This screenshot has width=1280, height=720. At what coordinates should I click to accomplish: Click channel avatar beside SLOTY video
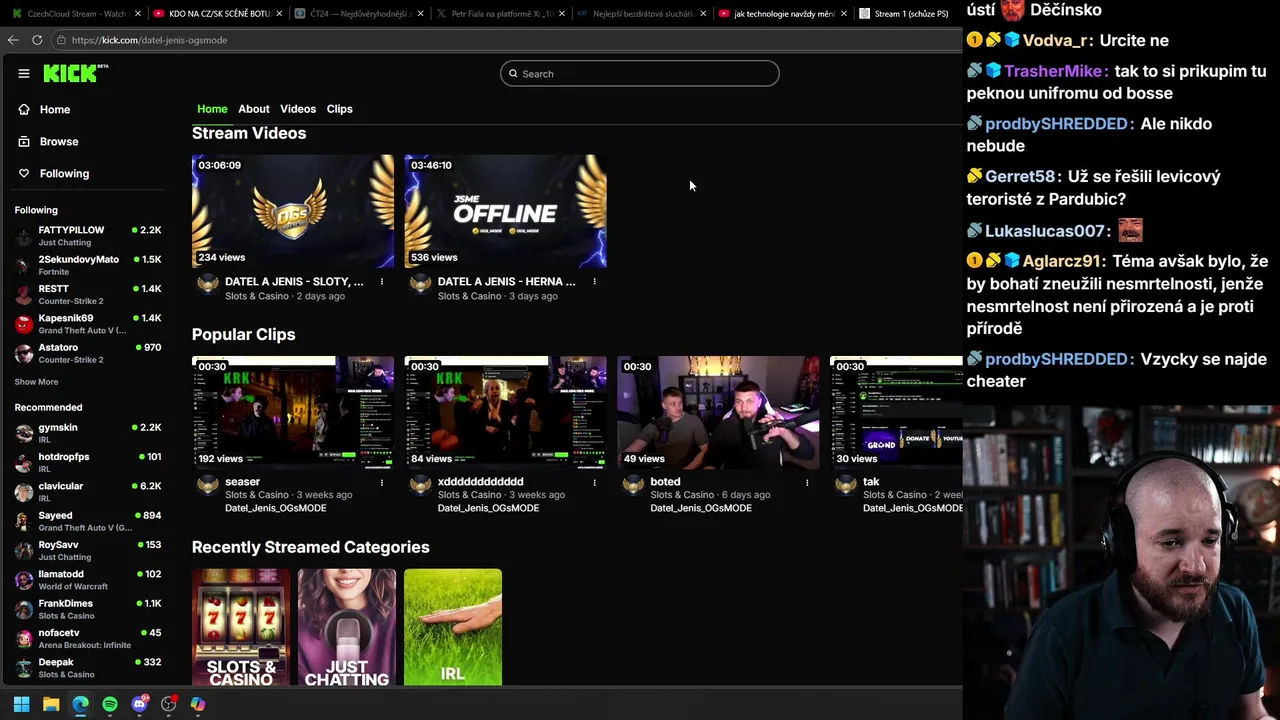click(208, 284)
